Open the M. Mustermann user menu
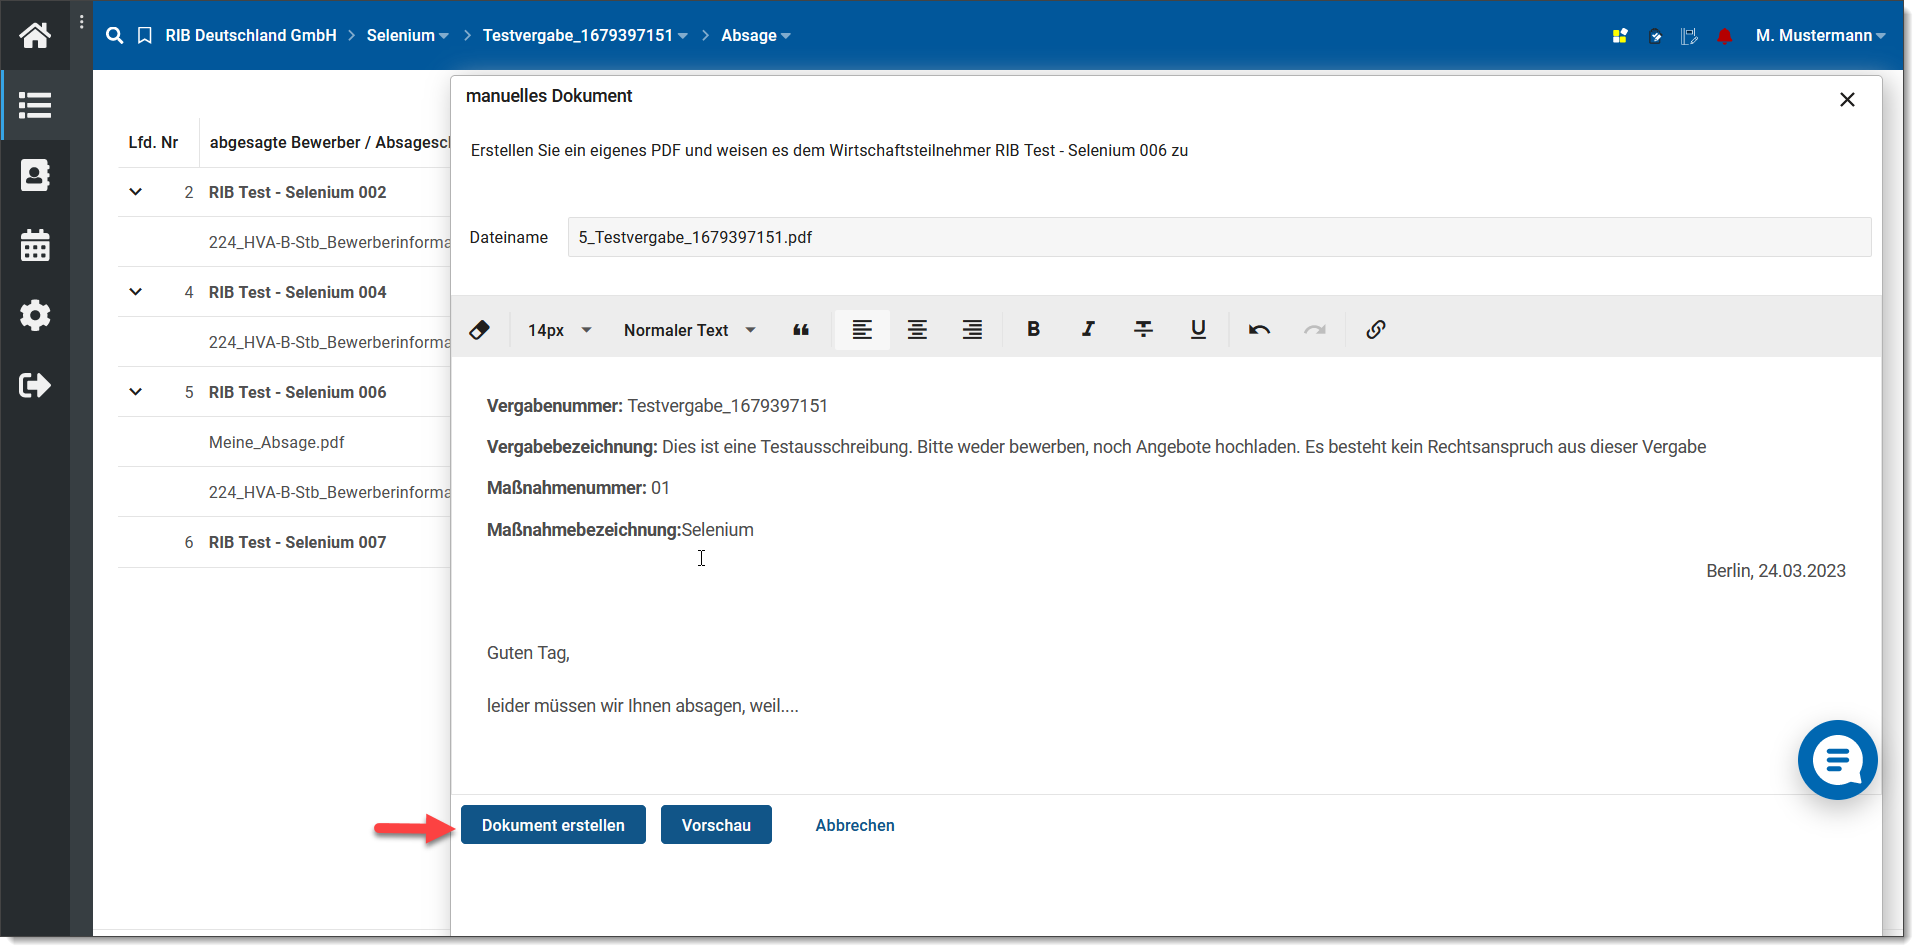The image size is (1919, 952). pos(1819,35)
